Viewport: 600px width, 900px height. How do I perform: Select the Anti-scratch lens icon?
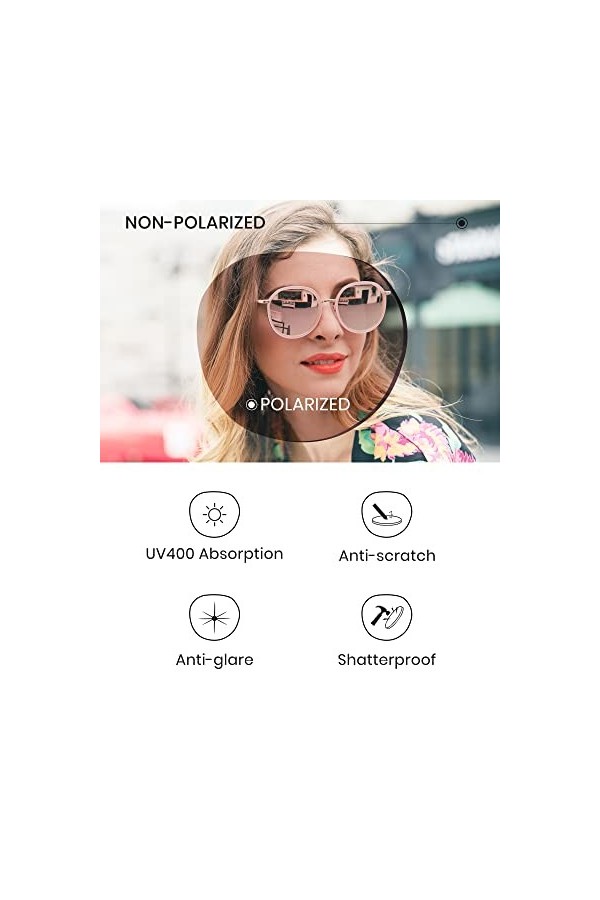[x=386, y=514]
